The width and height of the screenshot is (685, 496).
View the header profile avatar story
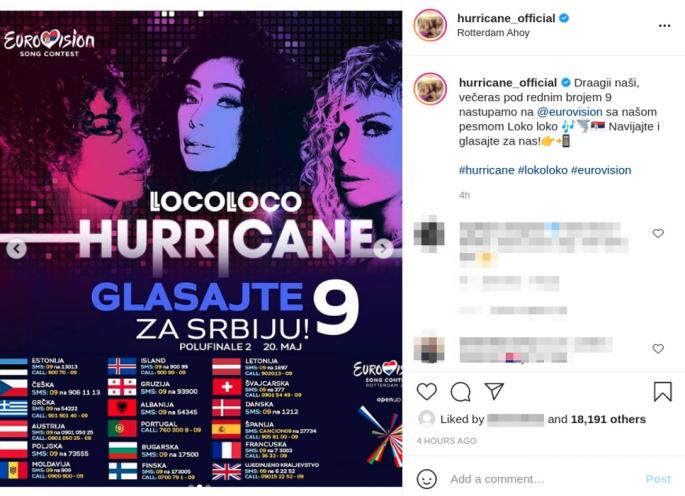430,25
